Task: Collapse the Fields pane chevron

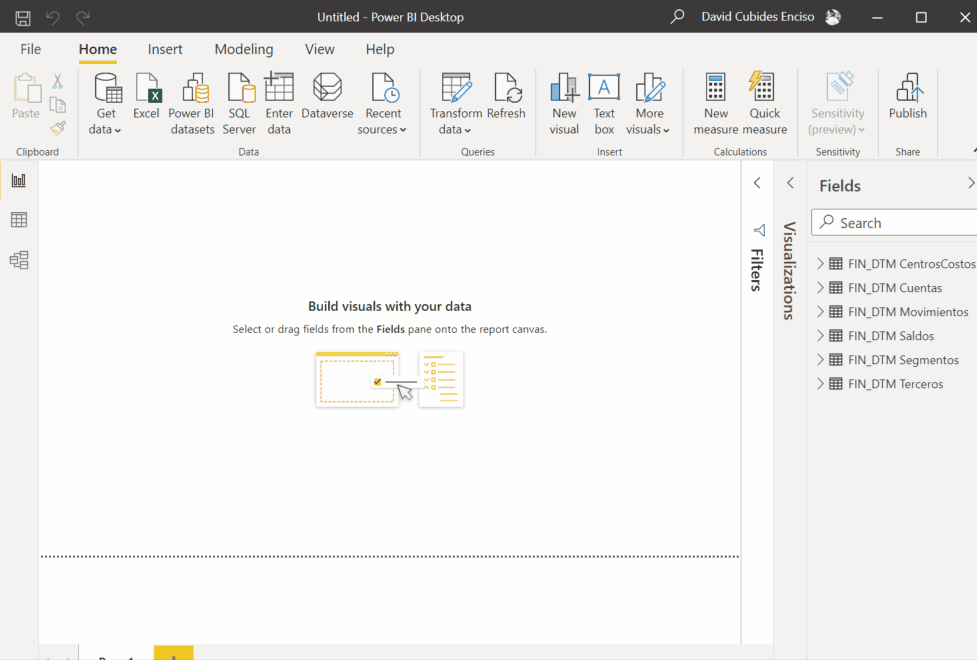Action: 970,183
